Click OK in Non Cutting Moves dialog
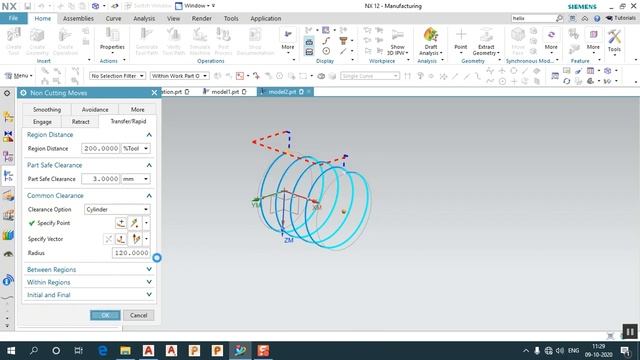Image resolution: width=640 pixels, height=360 pixels. pyautogui.click(x=105, y=315)
